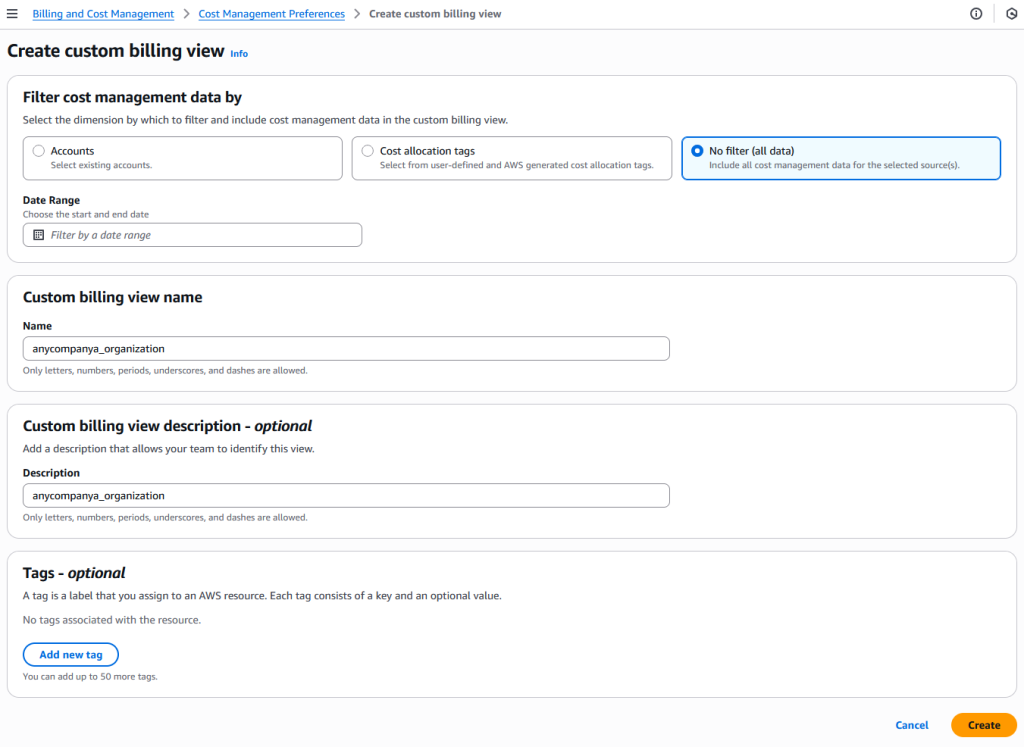Click the Add new tag button
This screenshot has width=1024, height=747.
point(71,655)
